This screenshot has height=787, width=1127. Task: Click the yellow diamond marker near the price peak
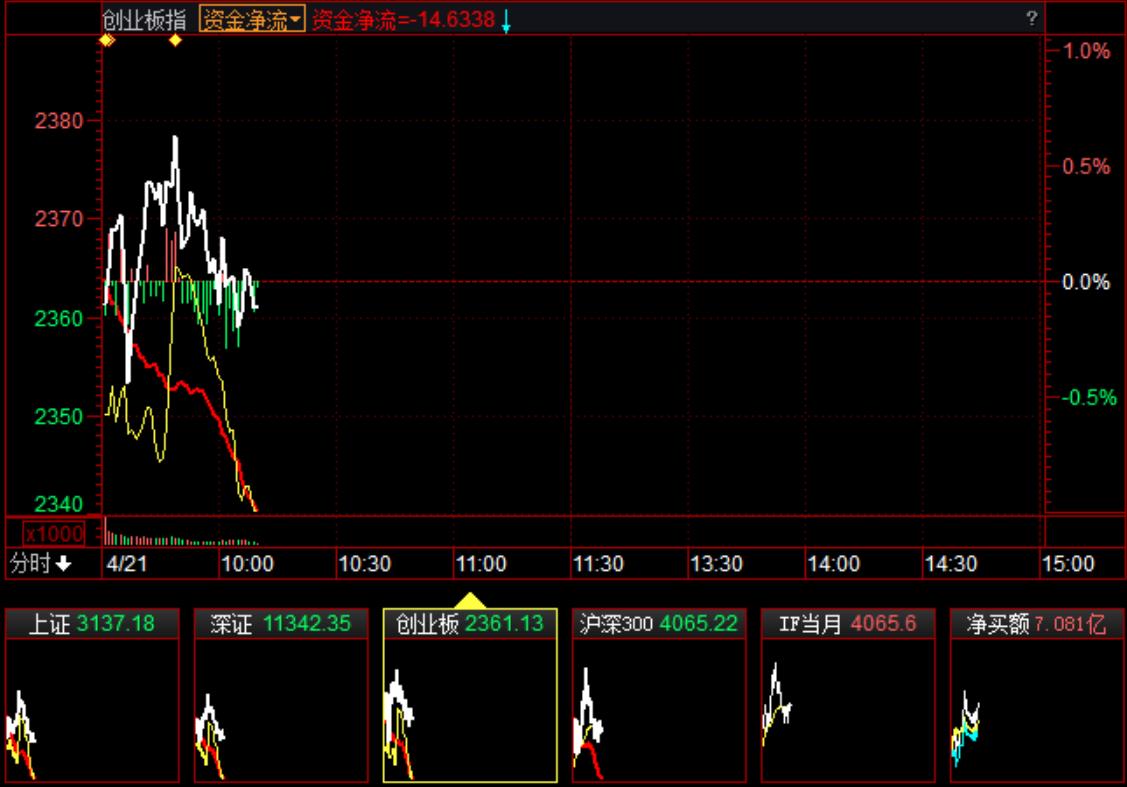[x=176, y=40]
